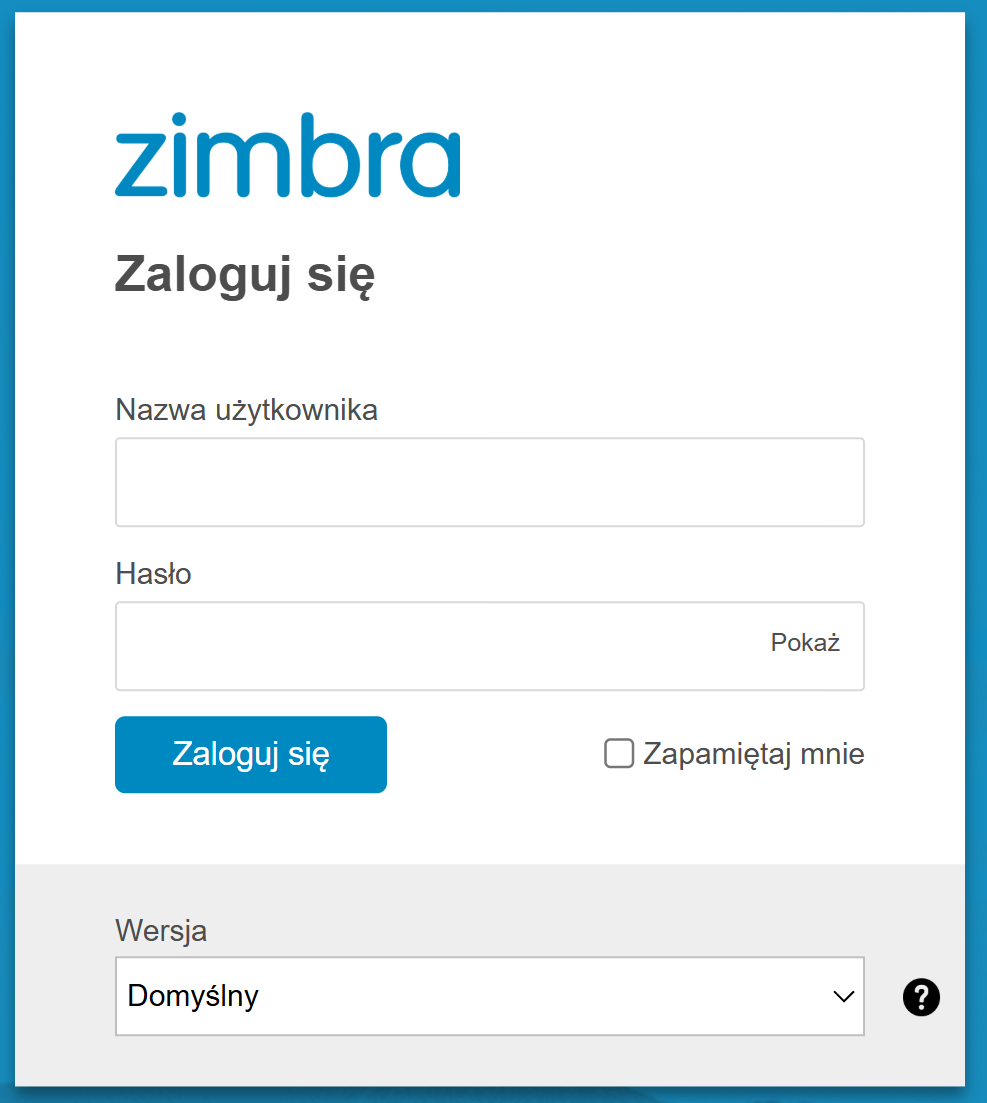This screenshot has height=1103, width=987.
Task: Expand the Wersja dropdown chevron arrow
Action: (843, 996)
